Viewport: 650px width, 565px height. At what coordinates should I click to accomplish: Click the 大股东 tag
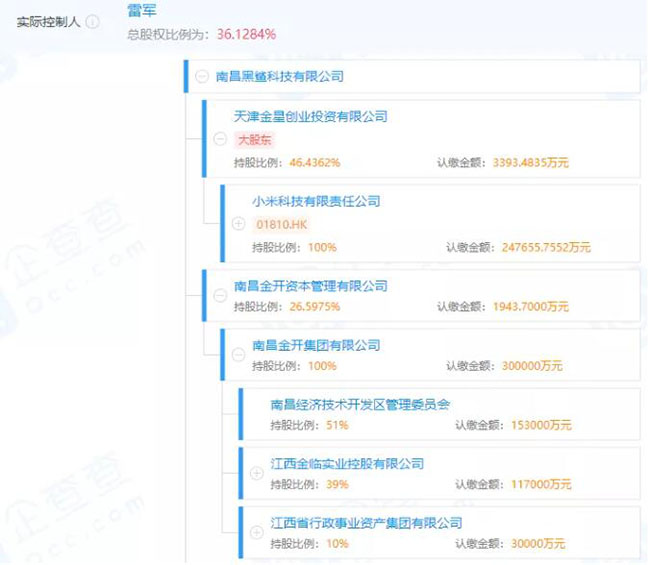coord(255,140)
